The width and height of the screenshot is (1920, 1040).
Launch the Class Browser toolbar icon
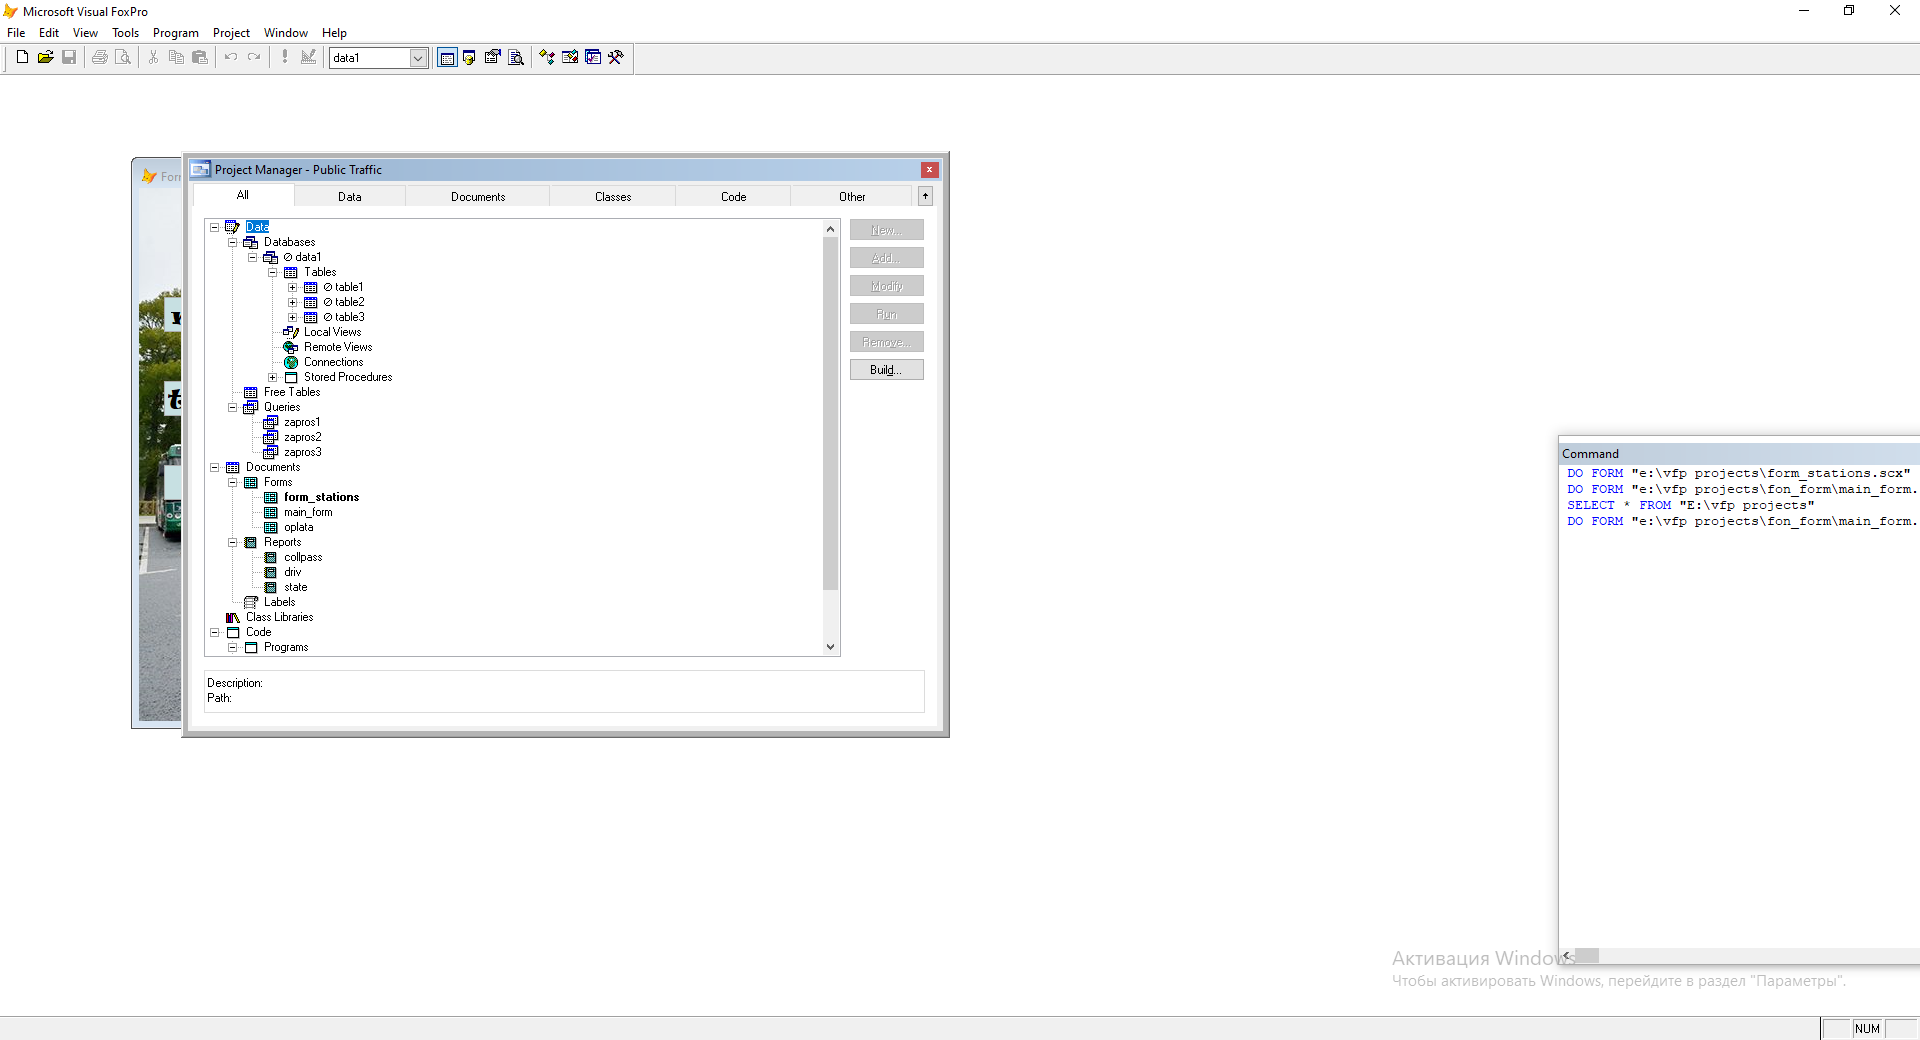[x=547, y=57]
